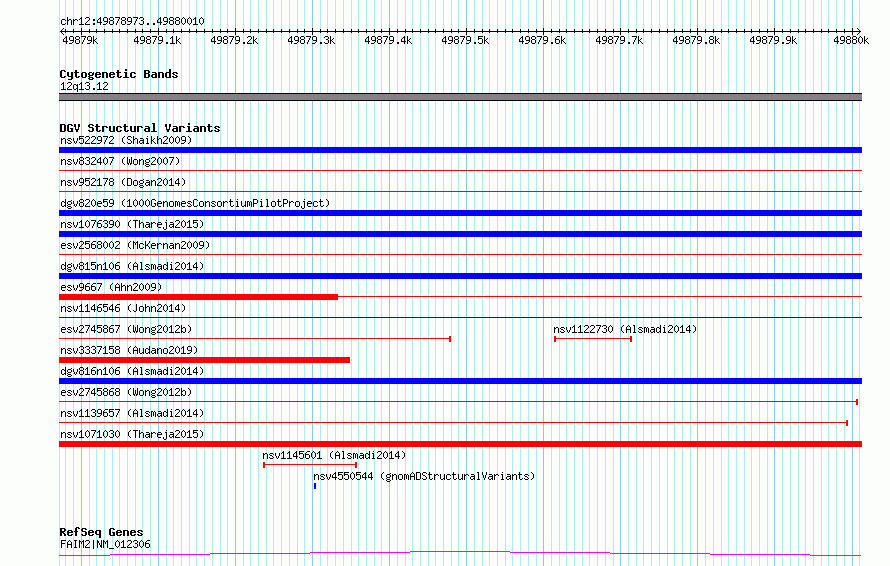Viewport: 890px width, 566px height.
Task: Click the 49880k ruler label
Action: 851,40
